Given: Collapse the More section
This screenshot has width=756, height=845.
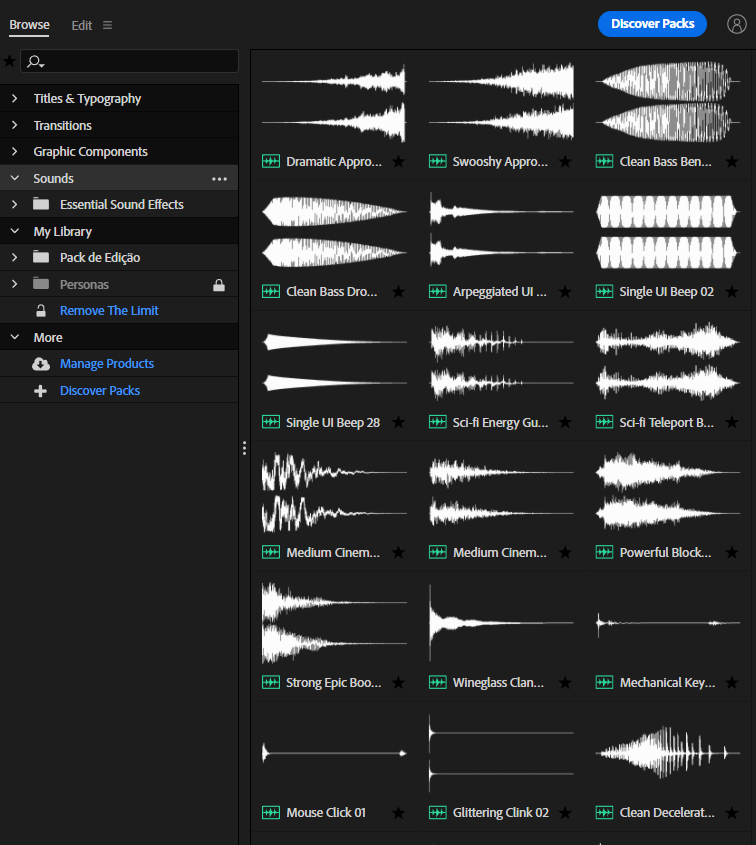Looking at the screenshot, I should (x=15, y=337).
